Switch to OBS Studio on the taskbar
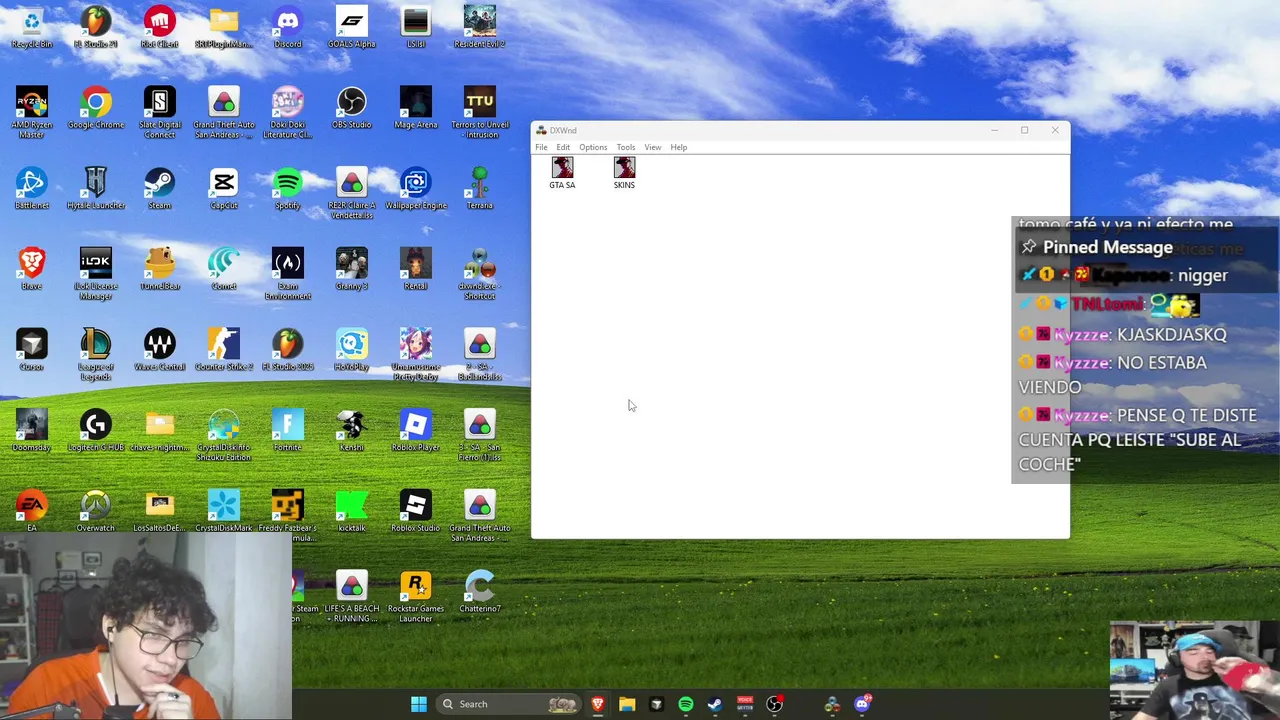Screen dimensions: 1280x720 pos(775,704)
